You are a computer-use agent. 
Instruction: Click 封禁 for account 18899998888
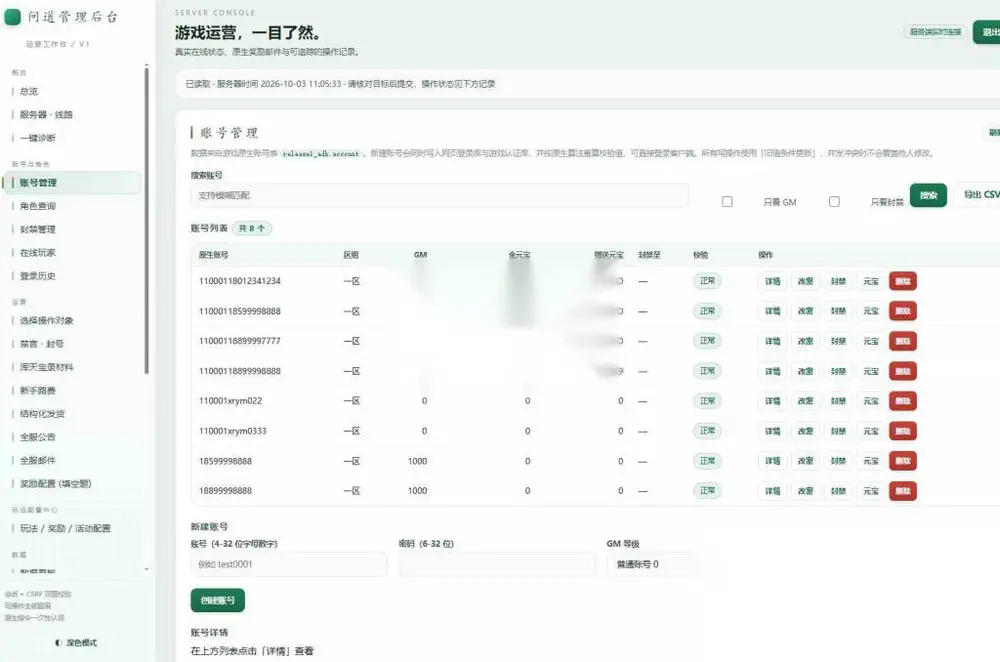pyautogui.click(x=838, y=491)
